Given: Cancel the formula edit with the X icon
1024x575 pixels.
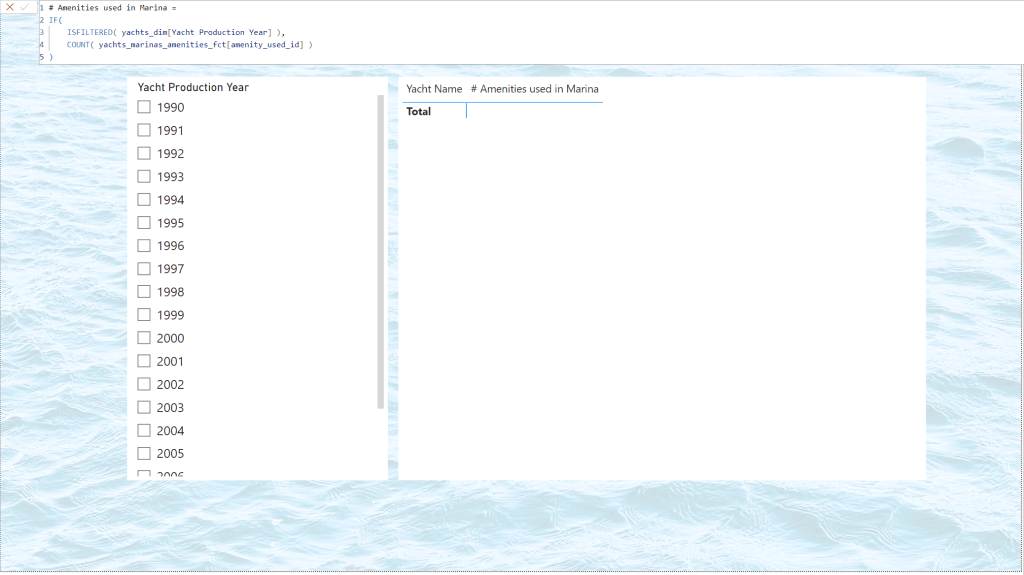Looking at the screenshot, I should click(x=10, y=7).
